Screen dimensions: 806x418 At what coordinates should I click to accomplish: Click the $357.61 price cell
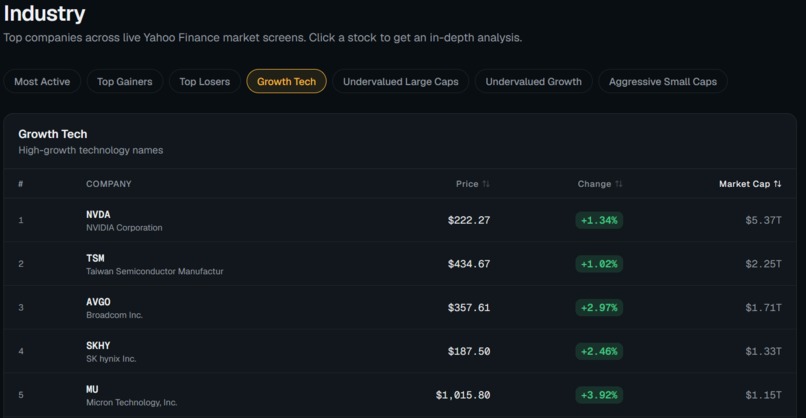click(469, 307)
